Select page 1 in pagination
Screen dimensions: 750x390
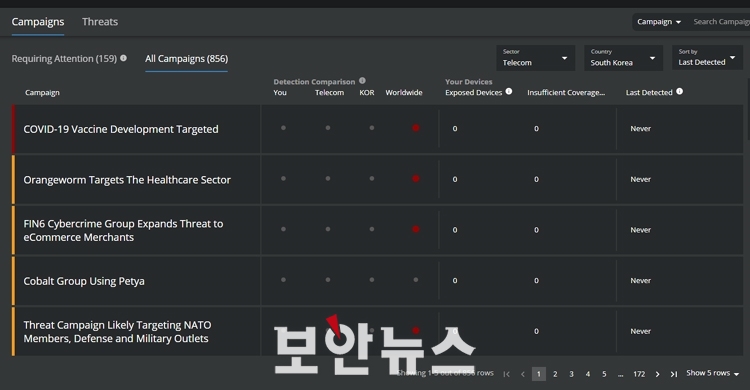click(539, 374)
